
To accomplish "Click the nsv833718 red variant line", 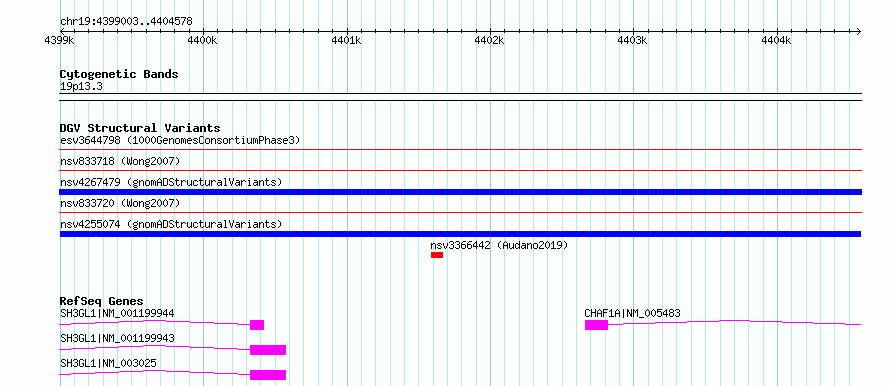I will [461, 170].
